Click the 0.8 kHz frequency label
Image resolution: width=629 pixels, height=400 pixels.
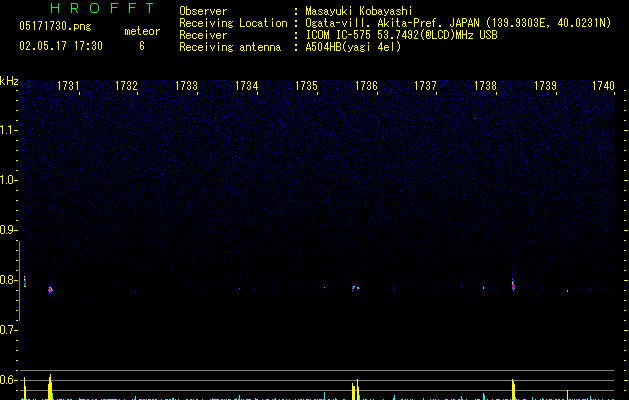tap(8, 280)
